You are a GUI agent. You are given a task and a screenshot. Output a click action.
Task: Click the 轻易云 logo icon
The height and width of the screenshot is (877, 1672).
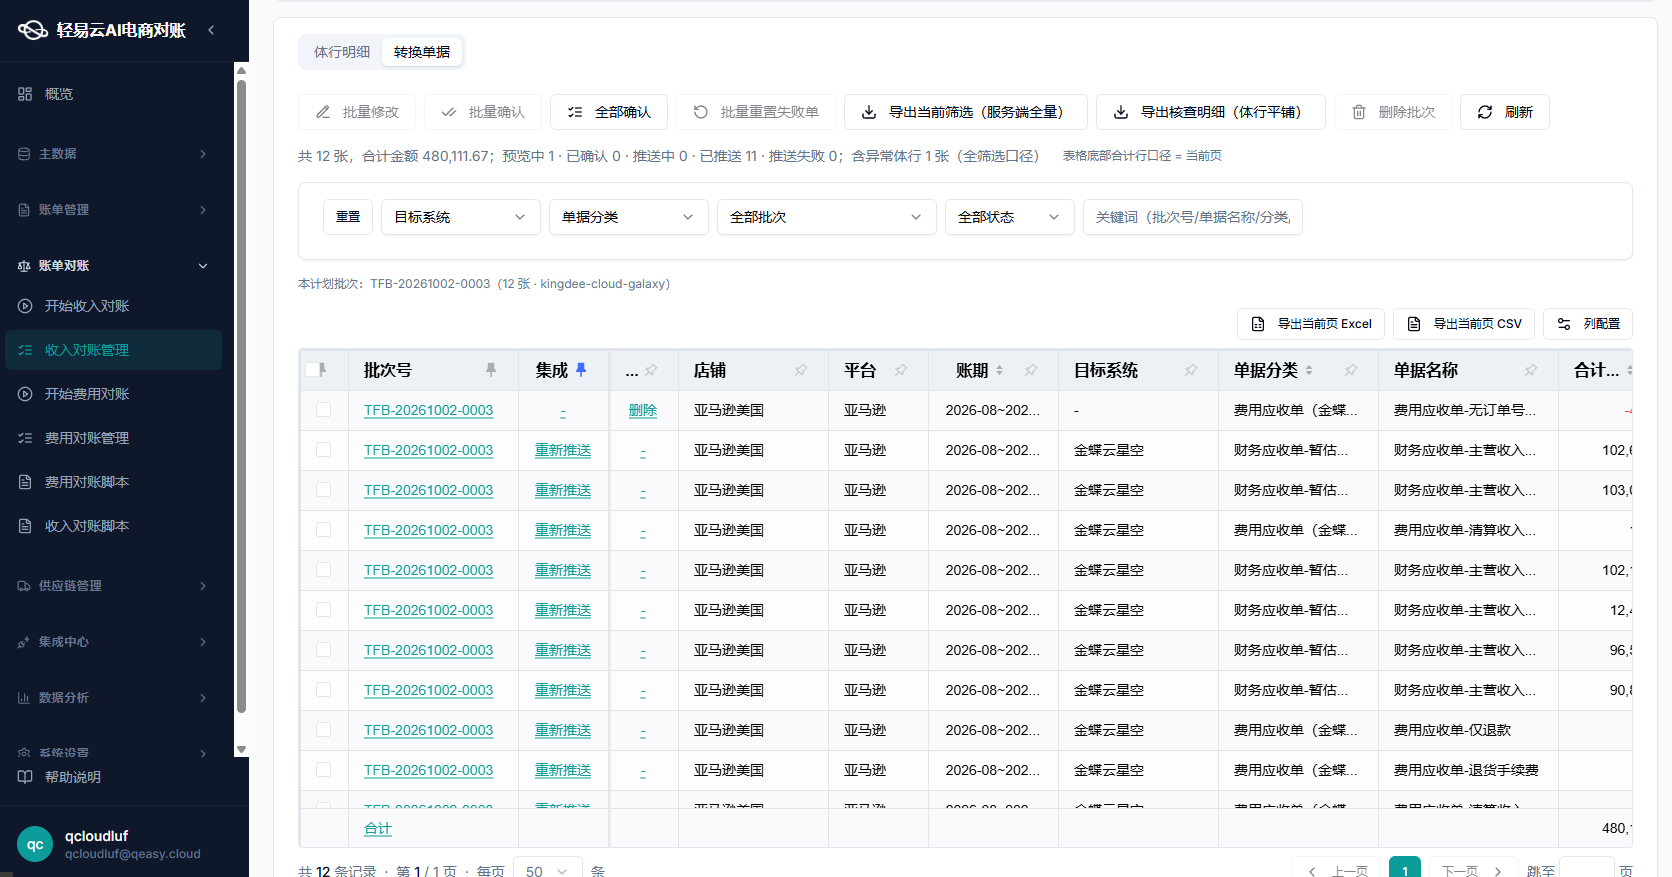(33, 30)
